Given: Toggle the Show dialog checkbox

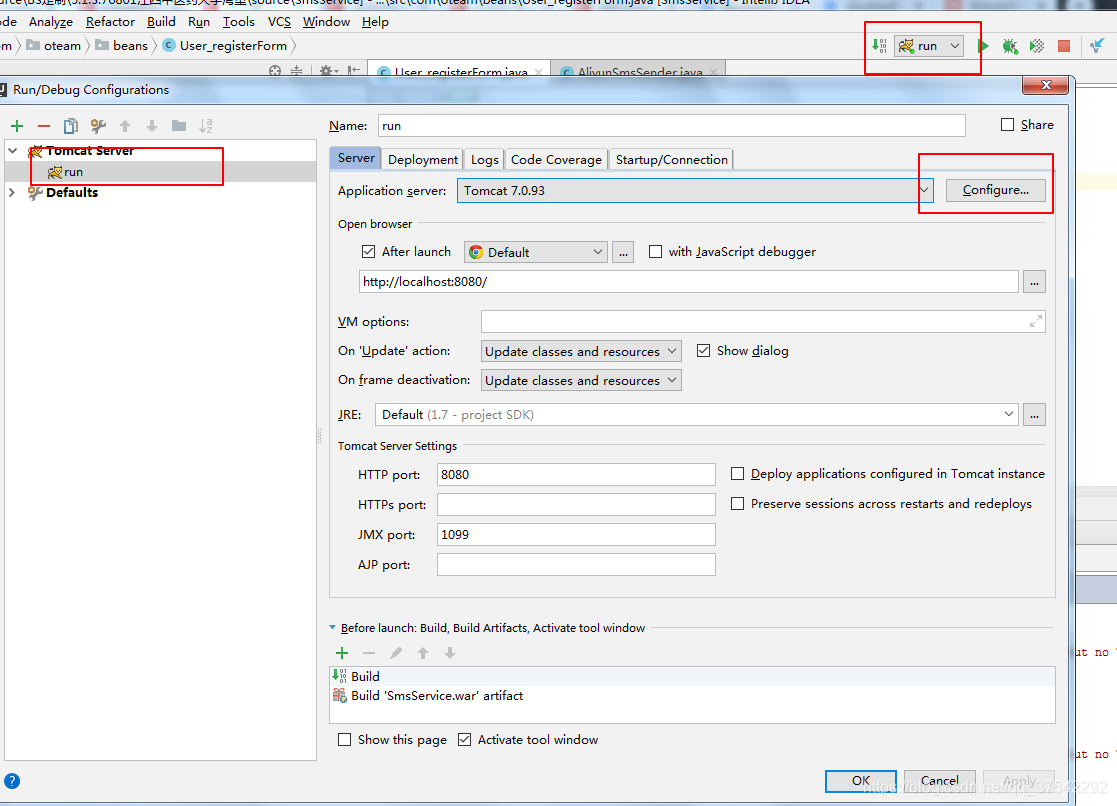Looking at the screenshot, I should tap(703, 351).
